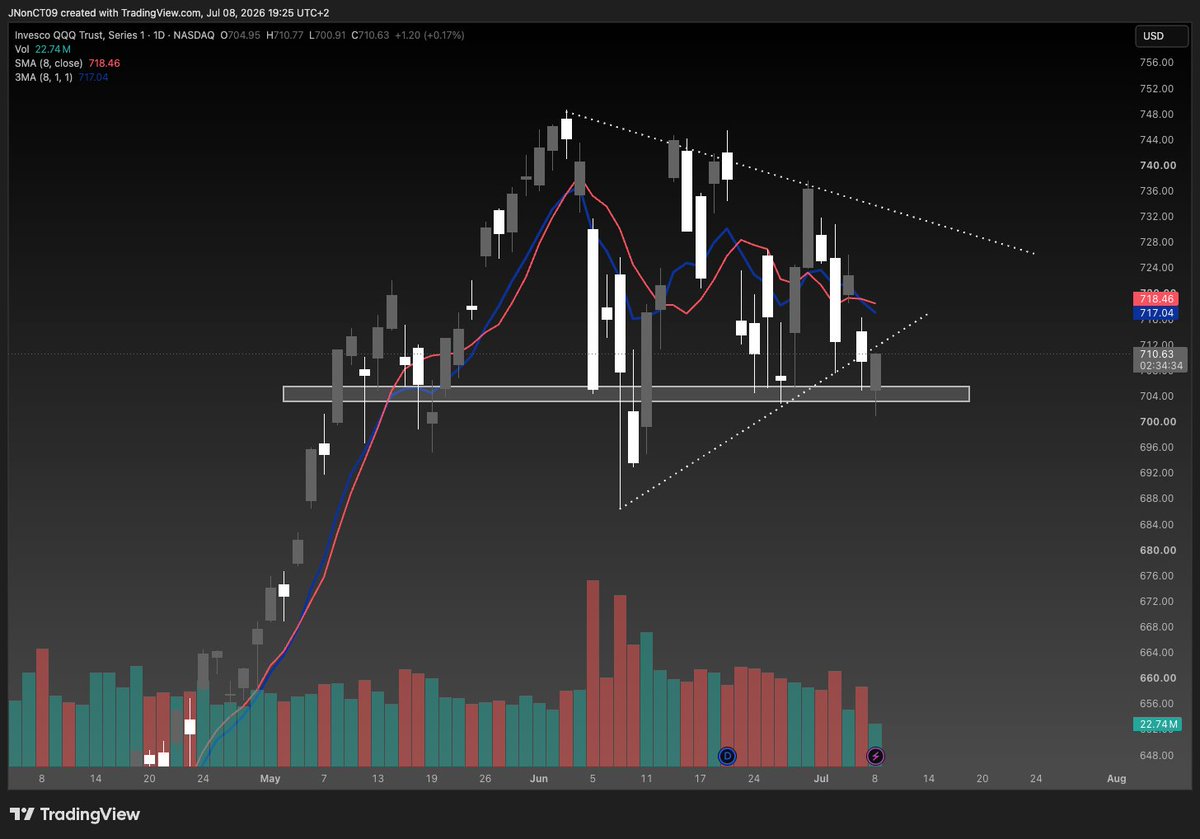Click the 700.00 price axis label
Screen dimensions: 1200x839
(x=1157, y=422)
